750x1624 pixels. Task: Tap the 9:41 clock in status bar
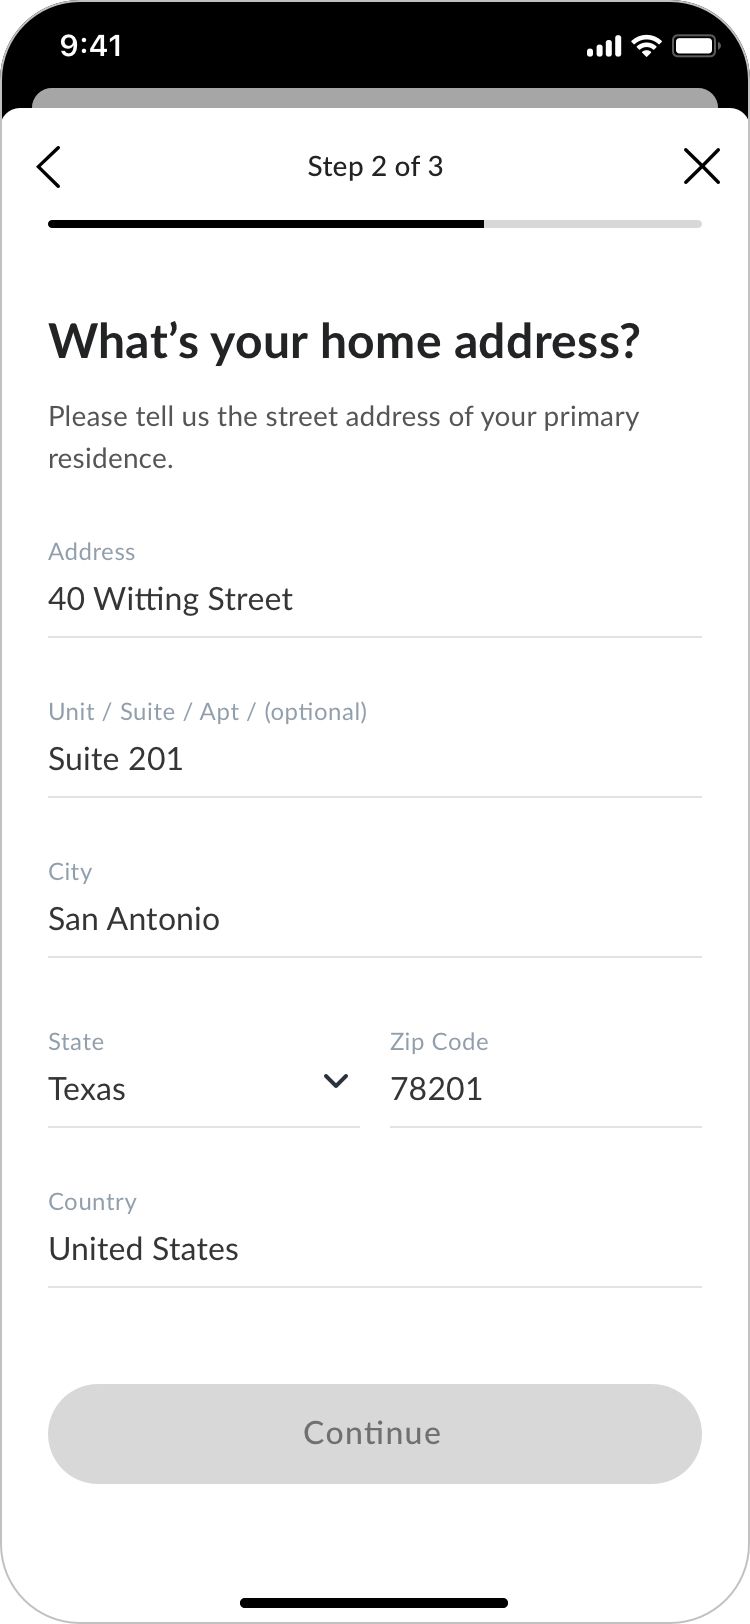(91, 46)
